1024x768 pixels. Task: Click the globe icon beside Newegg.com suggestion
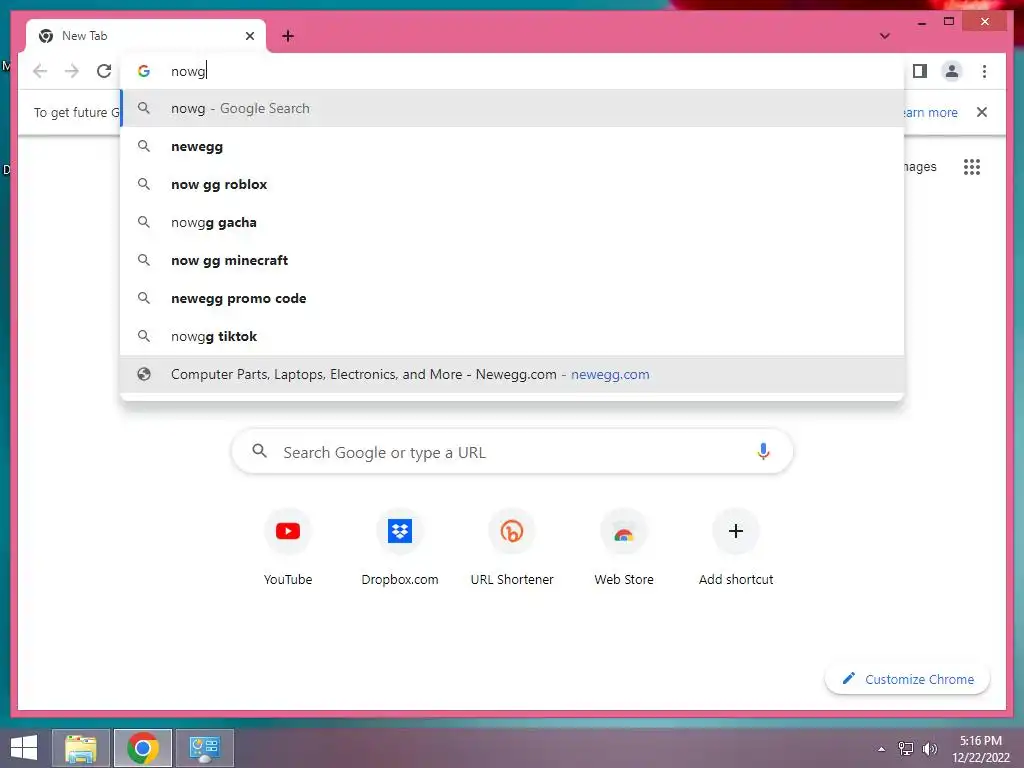point(144,374)
